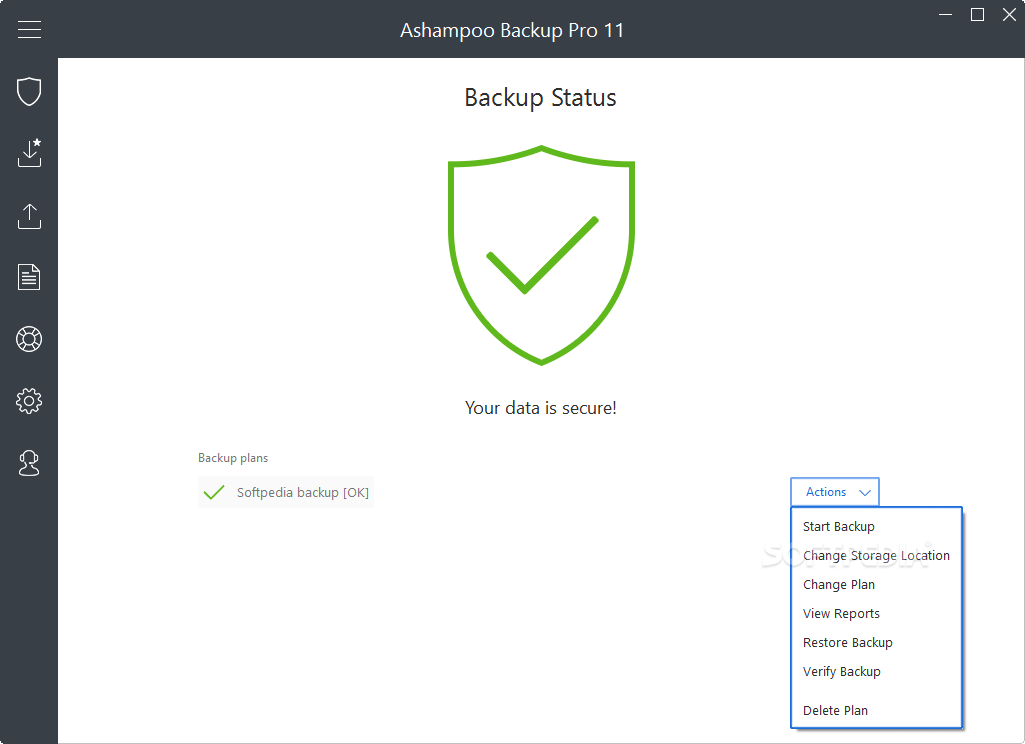Open the hamburger menu

pos(29,29)
